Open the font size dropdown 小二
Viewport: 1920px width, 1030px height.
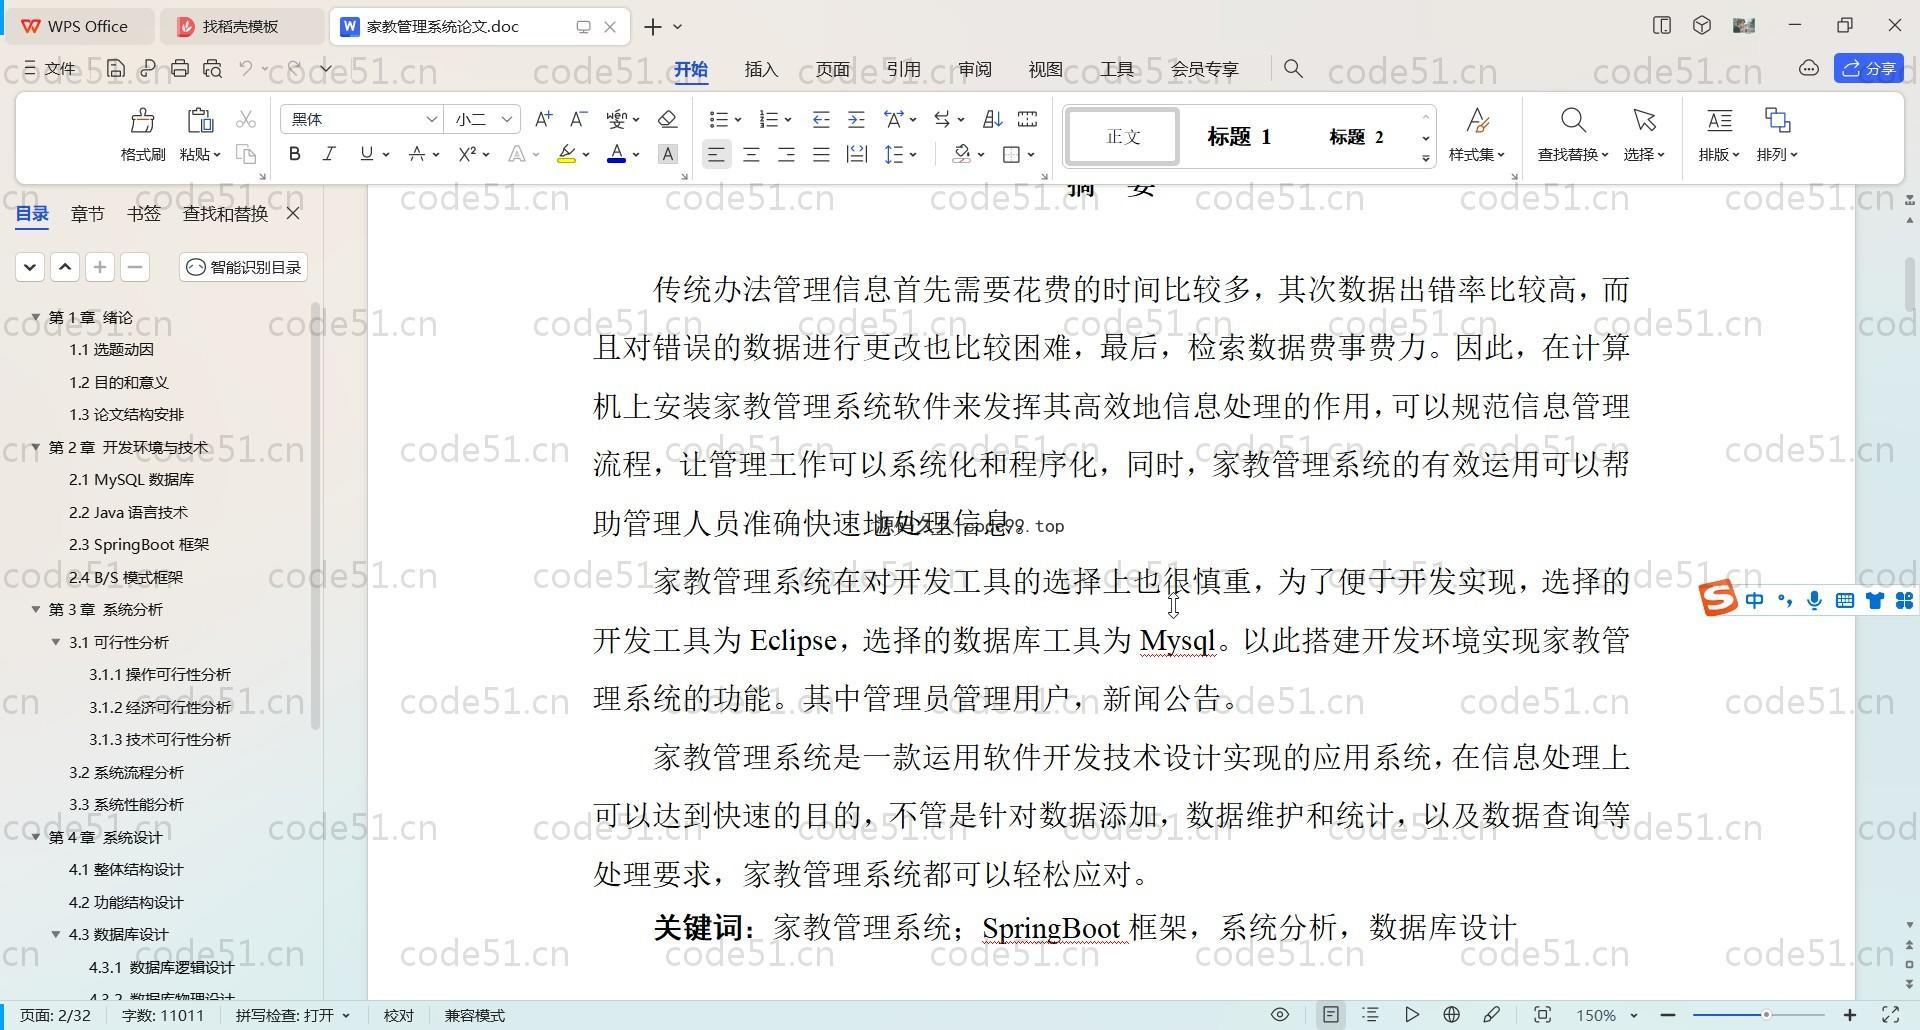tap(507, 119)
